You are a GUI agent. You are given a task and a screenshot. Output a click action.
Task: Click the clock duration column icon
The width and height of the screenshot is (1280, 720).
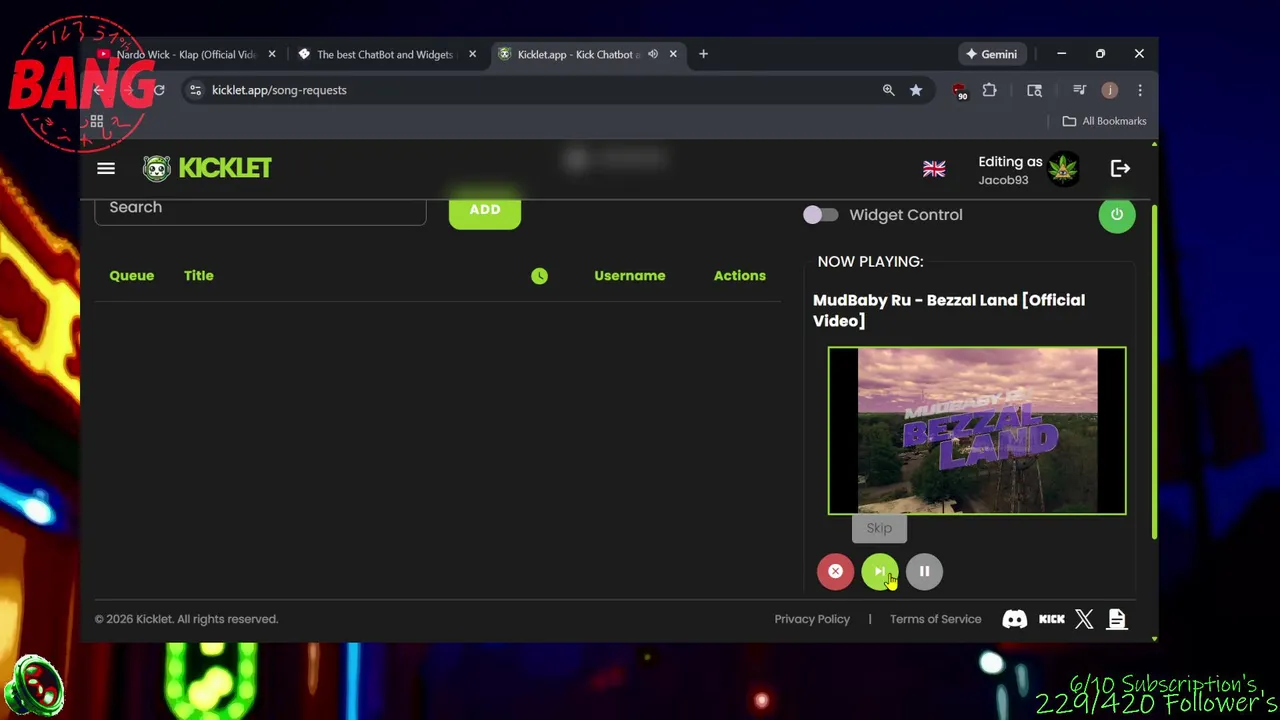pyautogui.click(x=539, y=276)
